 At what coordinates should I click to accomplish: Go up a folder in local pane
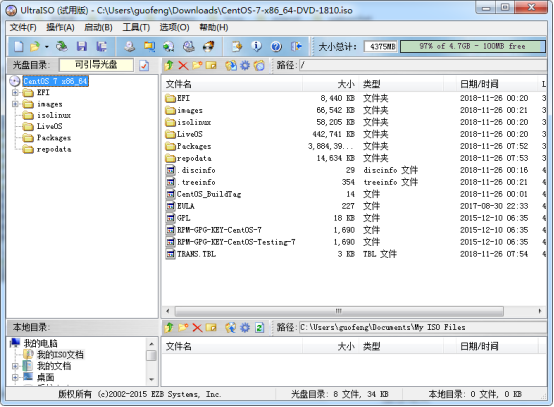pos(169,328)
